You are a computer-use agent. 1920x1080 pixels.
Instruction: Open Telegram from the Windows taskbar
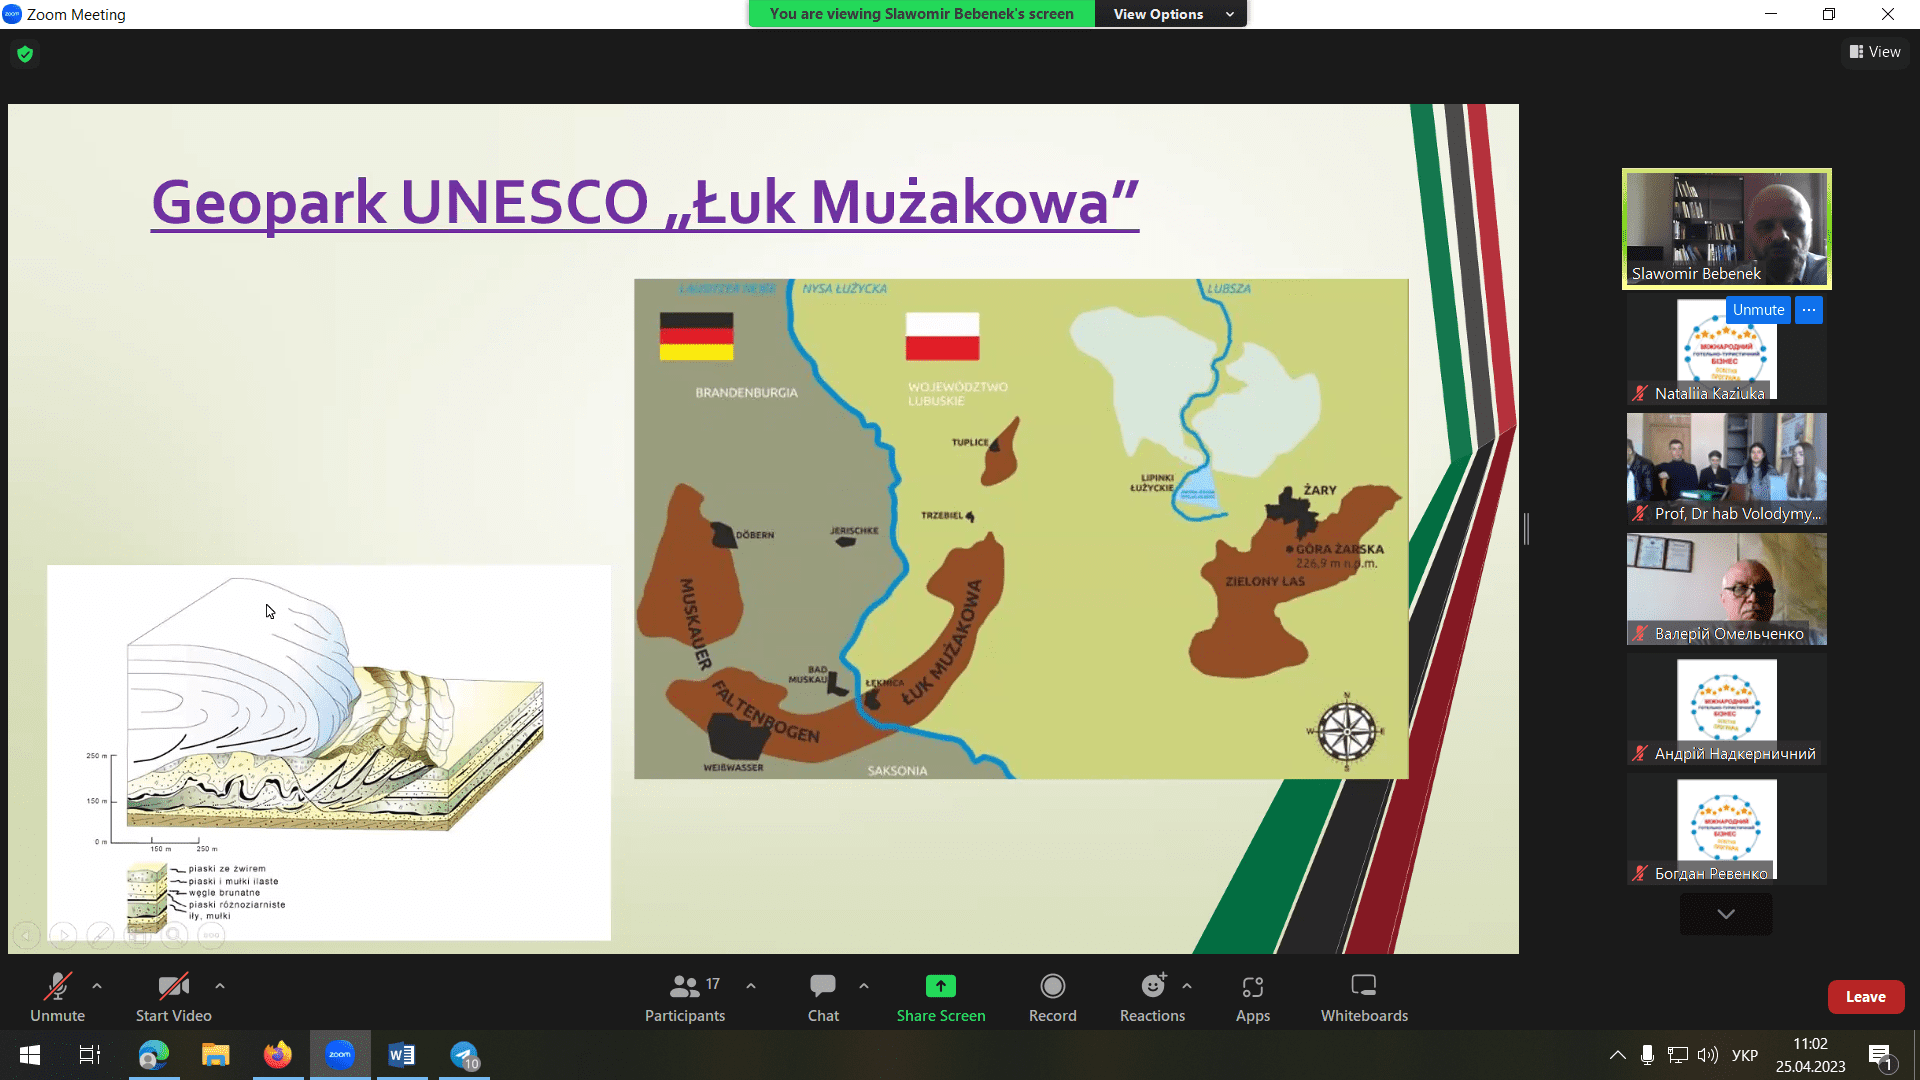click(464, 1055)
